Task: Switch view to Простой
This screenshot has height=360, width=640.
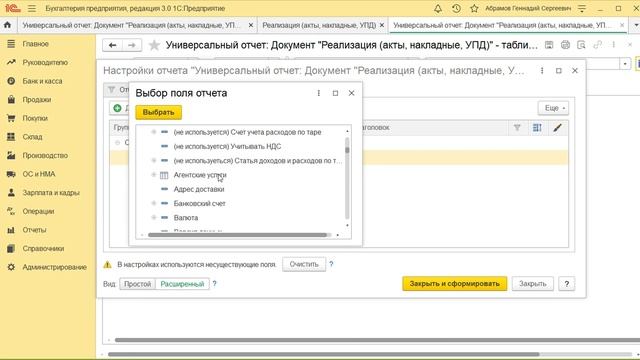Action: [x=138, y=284]
